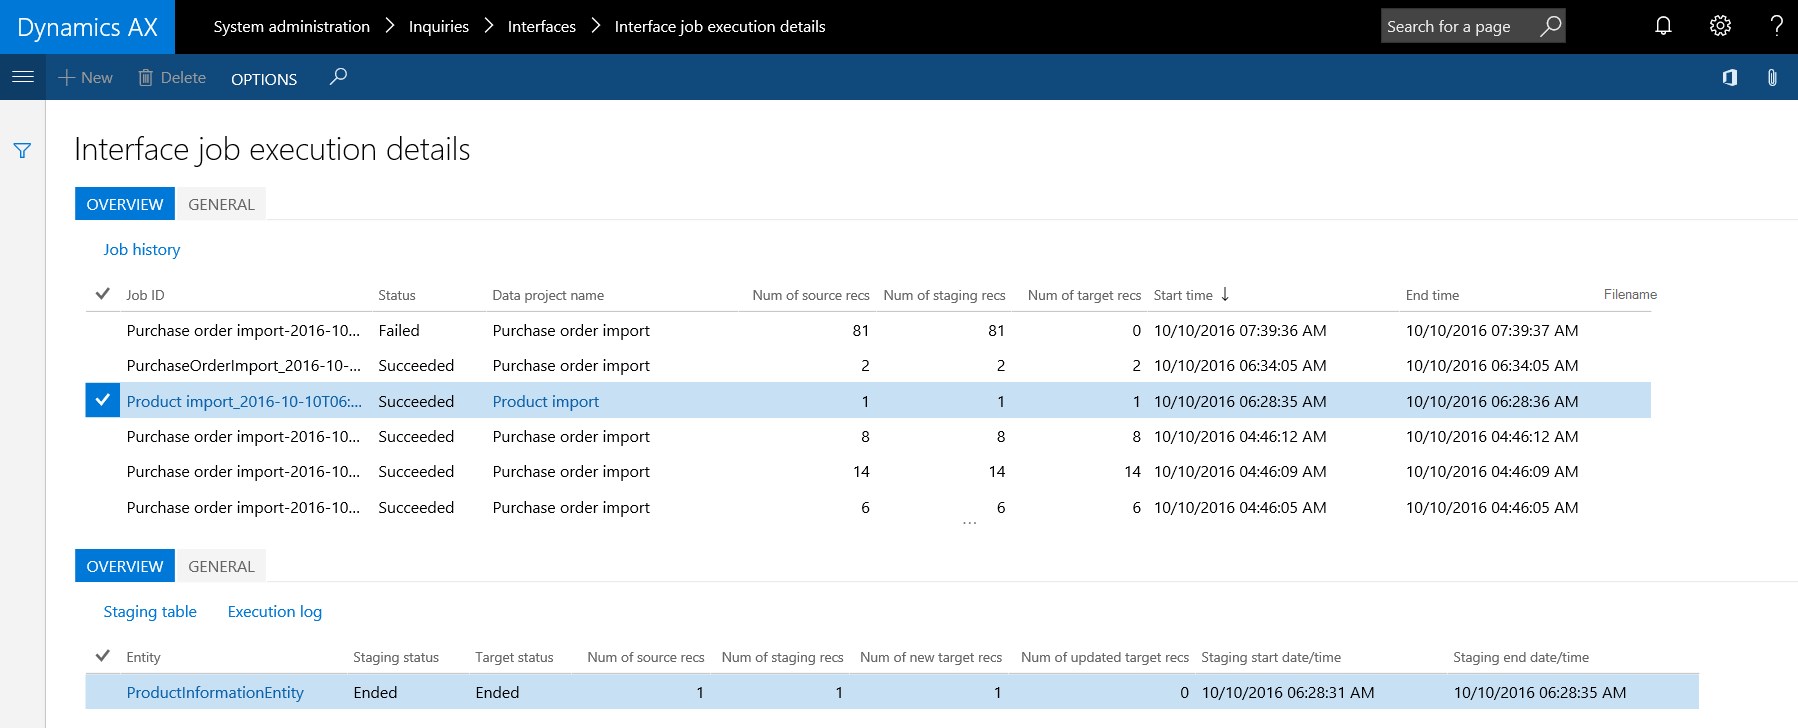
Task: Click the Job history link
Action: pos(142,249)
